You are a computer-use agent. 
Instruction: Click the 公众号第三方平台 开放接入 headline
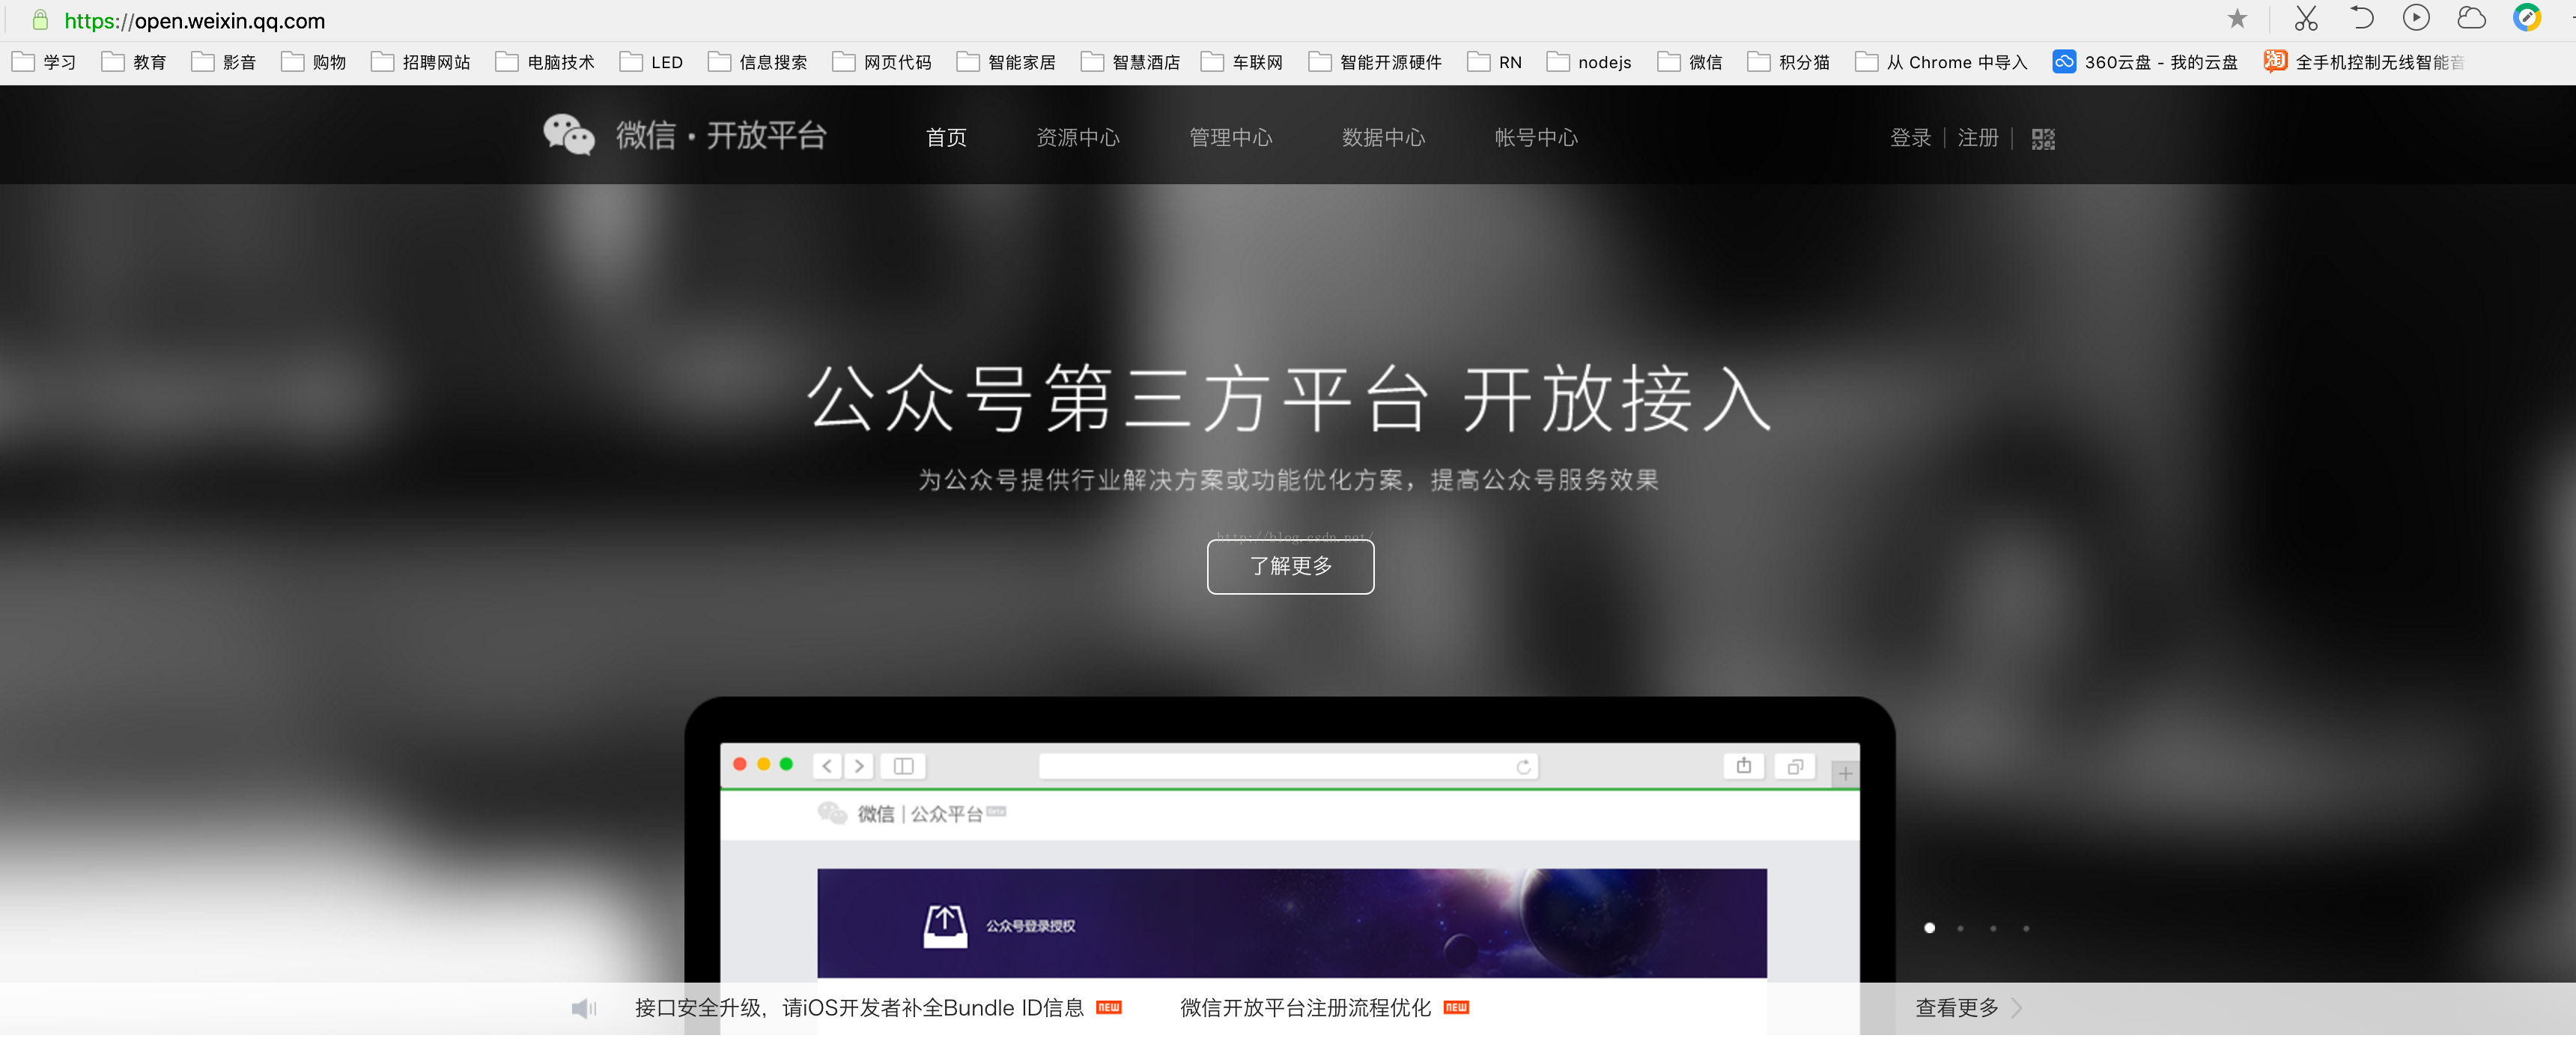click(x=1289, y=399)
